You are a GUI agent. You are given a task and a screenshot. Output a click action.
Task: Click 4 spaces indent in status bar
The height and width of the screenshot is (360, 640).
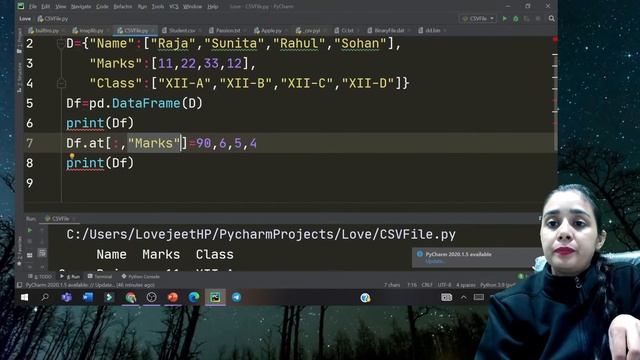(x=465, y=285)
